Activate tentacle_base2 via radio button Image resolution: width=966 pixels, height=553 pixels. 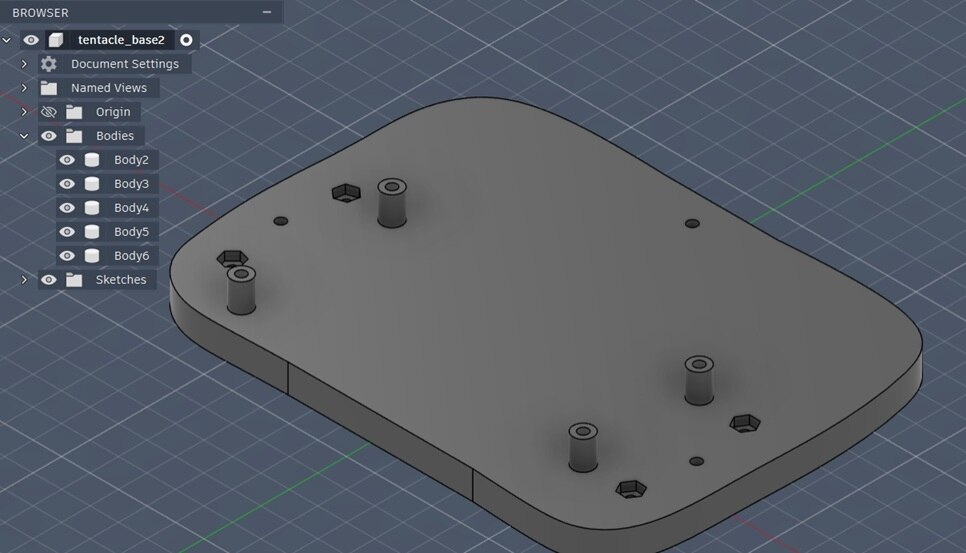(186, 40)
